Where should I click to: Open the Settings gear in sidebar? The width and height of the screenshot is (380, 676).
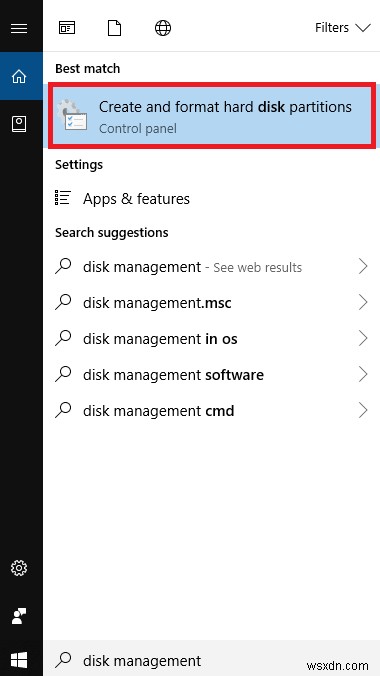click(19, 568)
